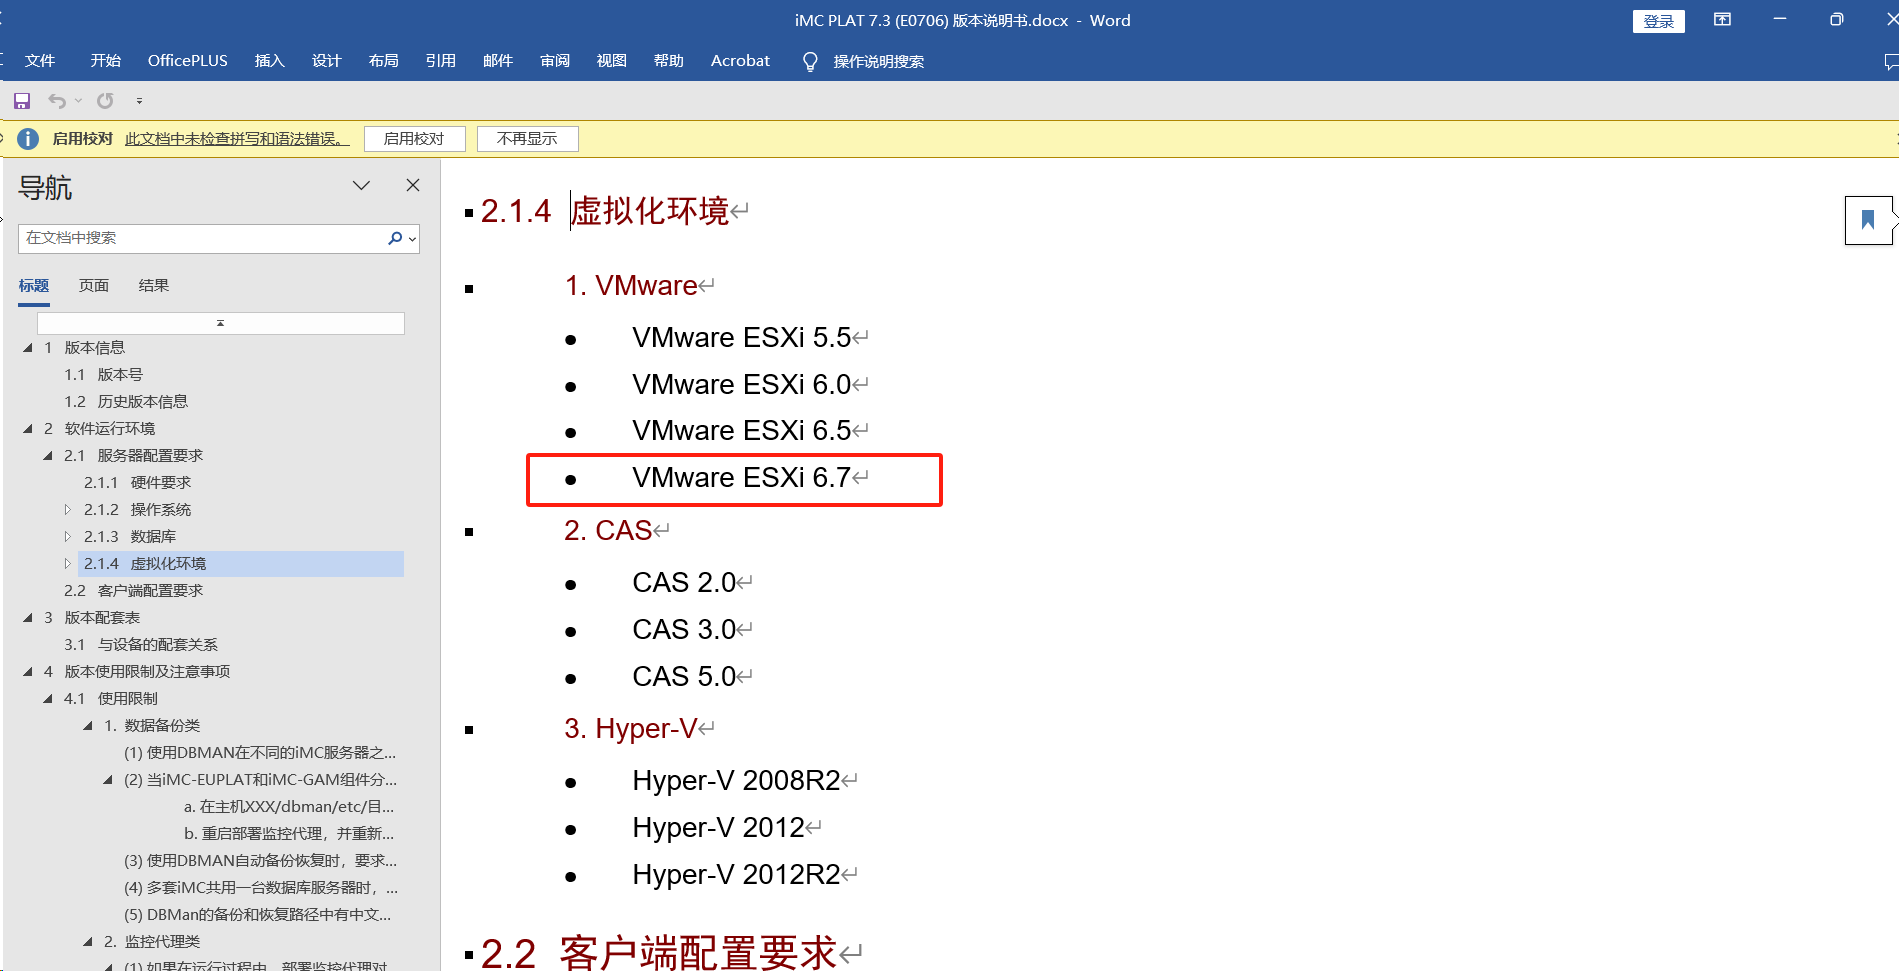Click the 此文档中未检查拼写和语法错误 link
Viewport: 1899px width, 971px height.
point(237,139)
